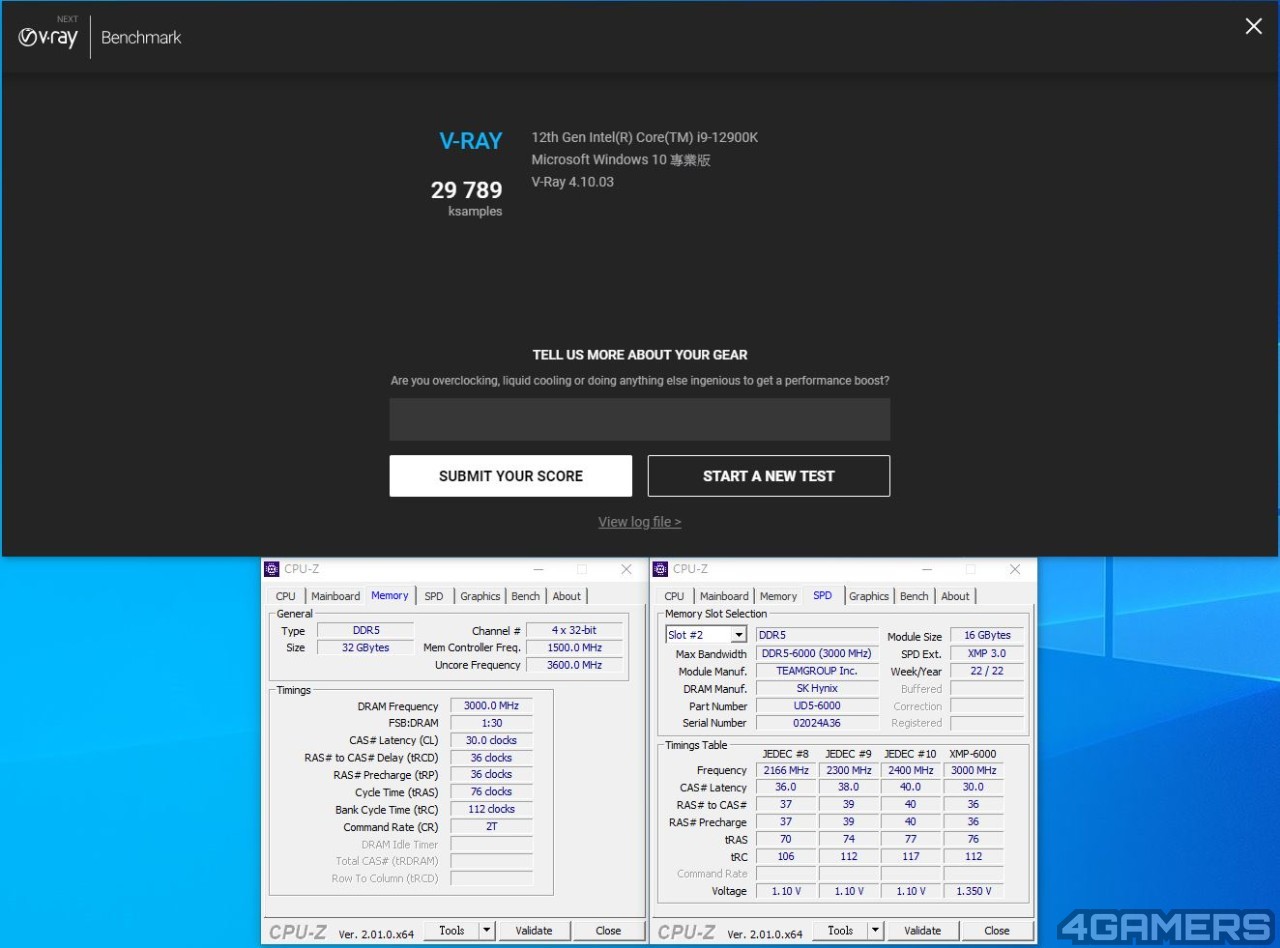Click Bank Cycle Time value 112 clocks

click(x=491, y=810)
